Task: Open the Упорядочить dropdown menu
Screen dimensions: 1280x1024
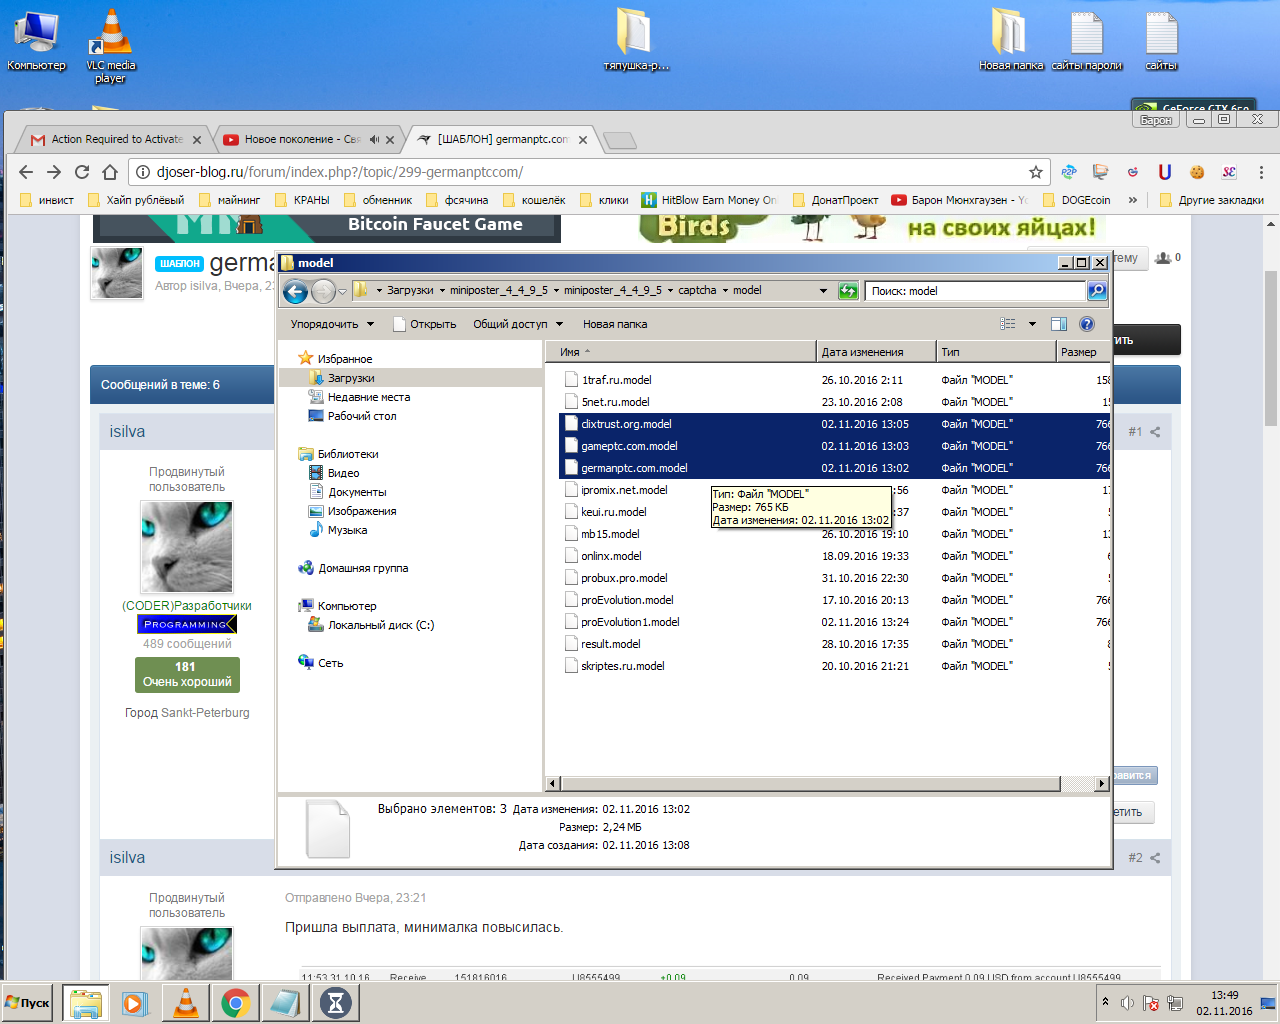Action: pos(332,324)
